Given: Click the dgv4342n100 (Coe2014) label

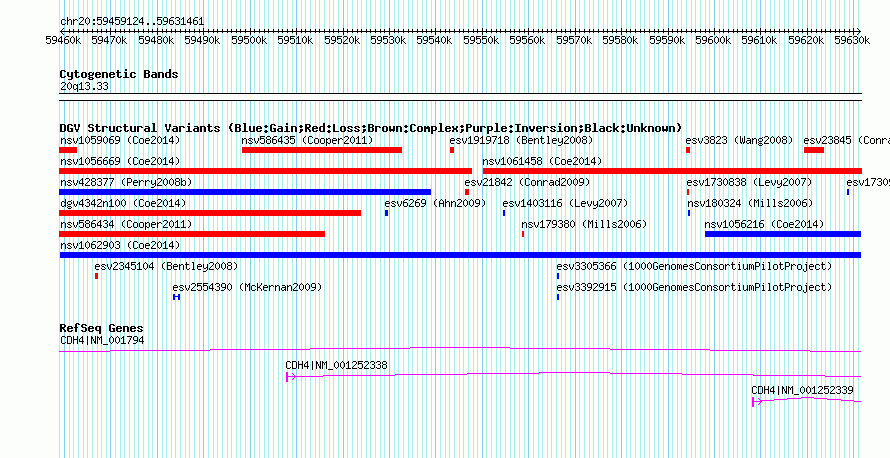Looking at the screenshot, I should 123,203.
